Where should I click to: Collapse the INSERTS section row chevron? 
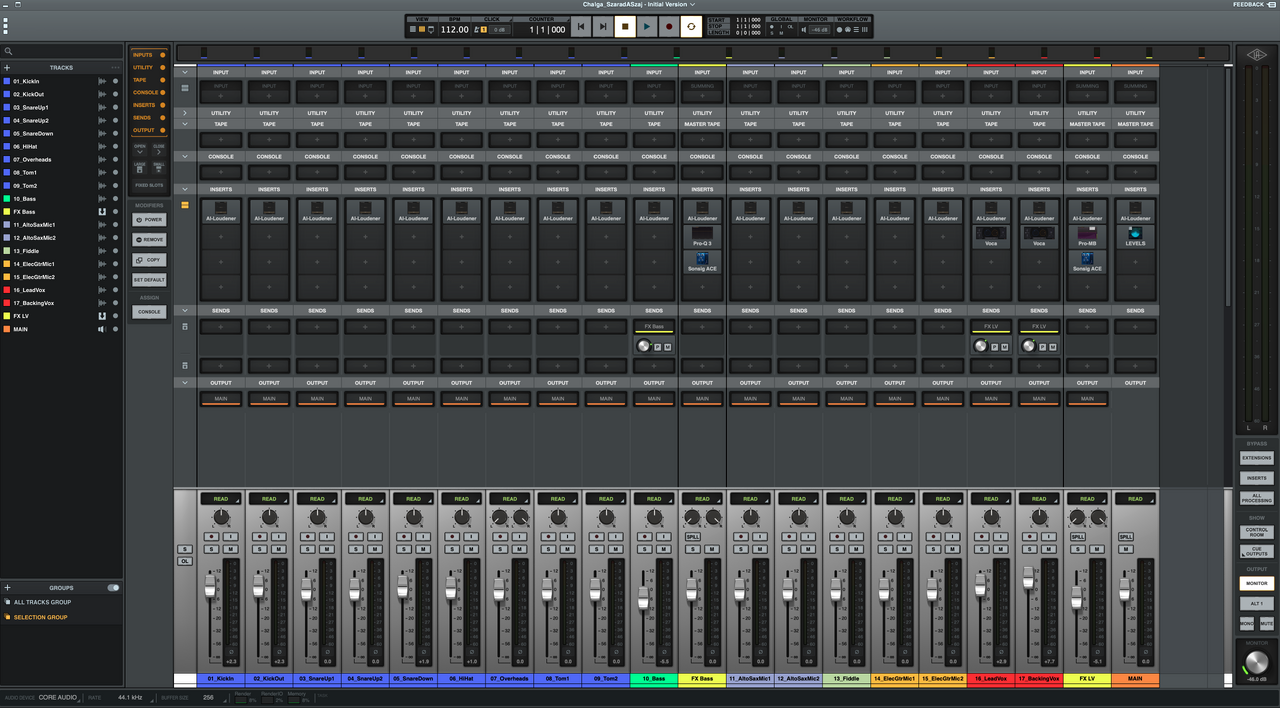(x=185, y=189)
